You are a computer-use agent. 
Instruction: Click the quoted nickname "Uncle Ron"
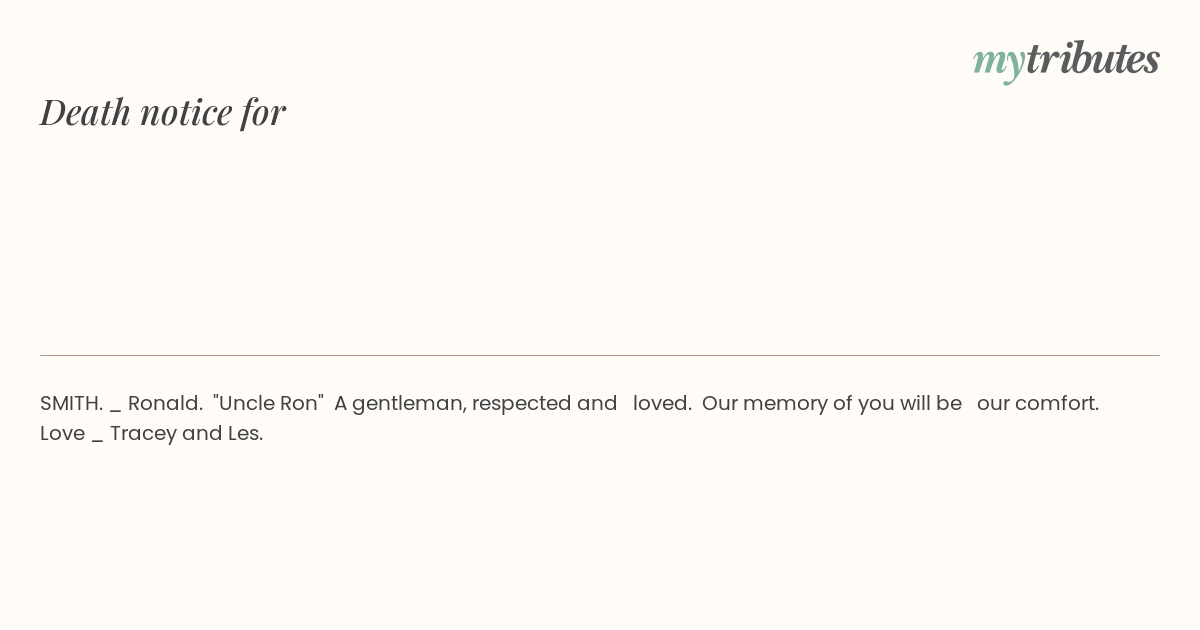268,403
